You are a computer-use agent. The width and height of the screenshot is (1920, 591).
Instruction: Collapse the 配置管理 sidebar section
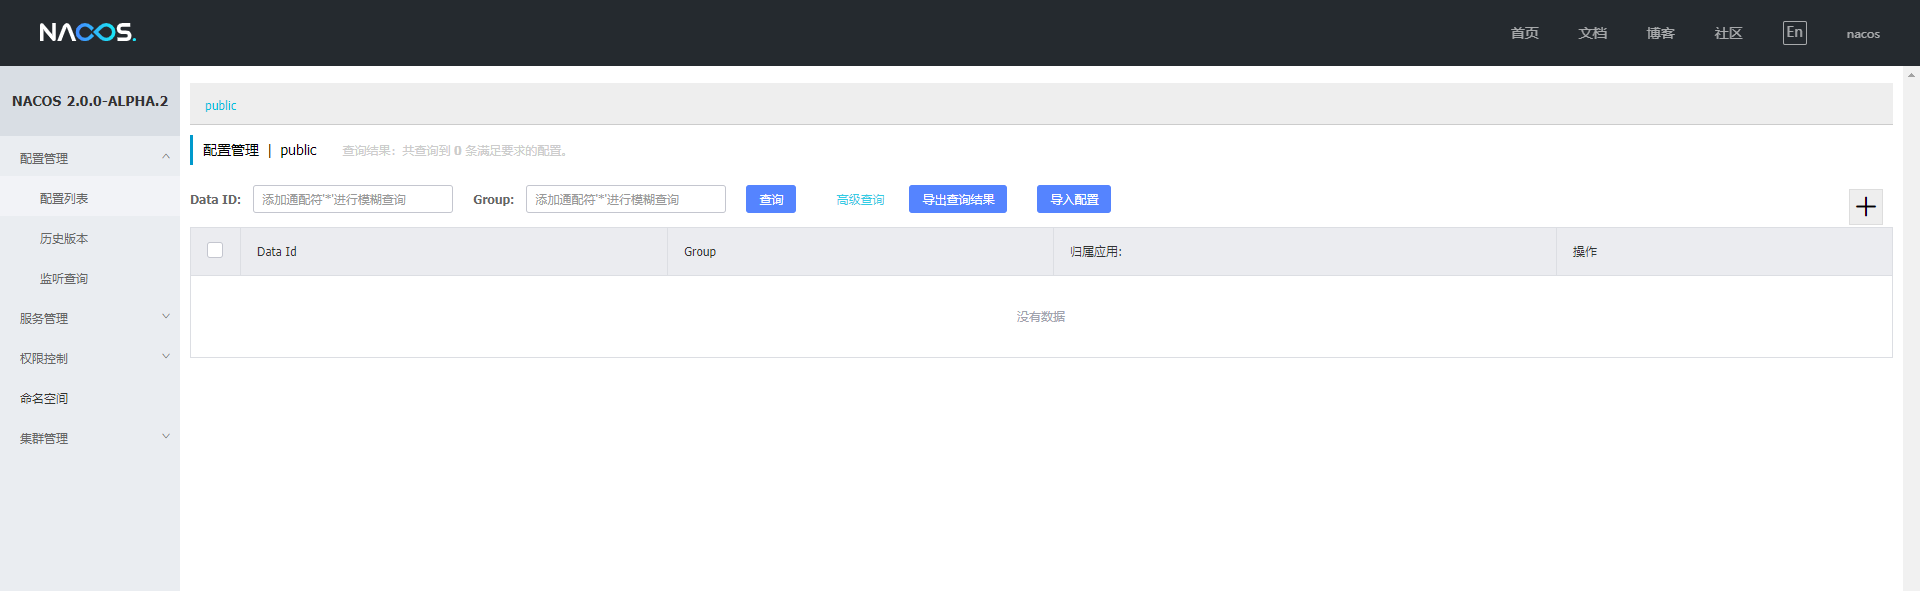pyautogui.click(x=90, y=158)
